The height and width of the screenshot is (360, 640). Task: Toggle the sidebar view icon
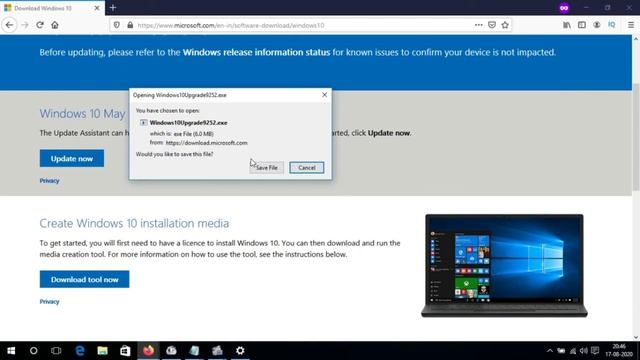pos(582,25)
